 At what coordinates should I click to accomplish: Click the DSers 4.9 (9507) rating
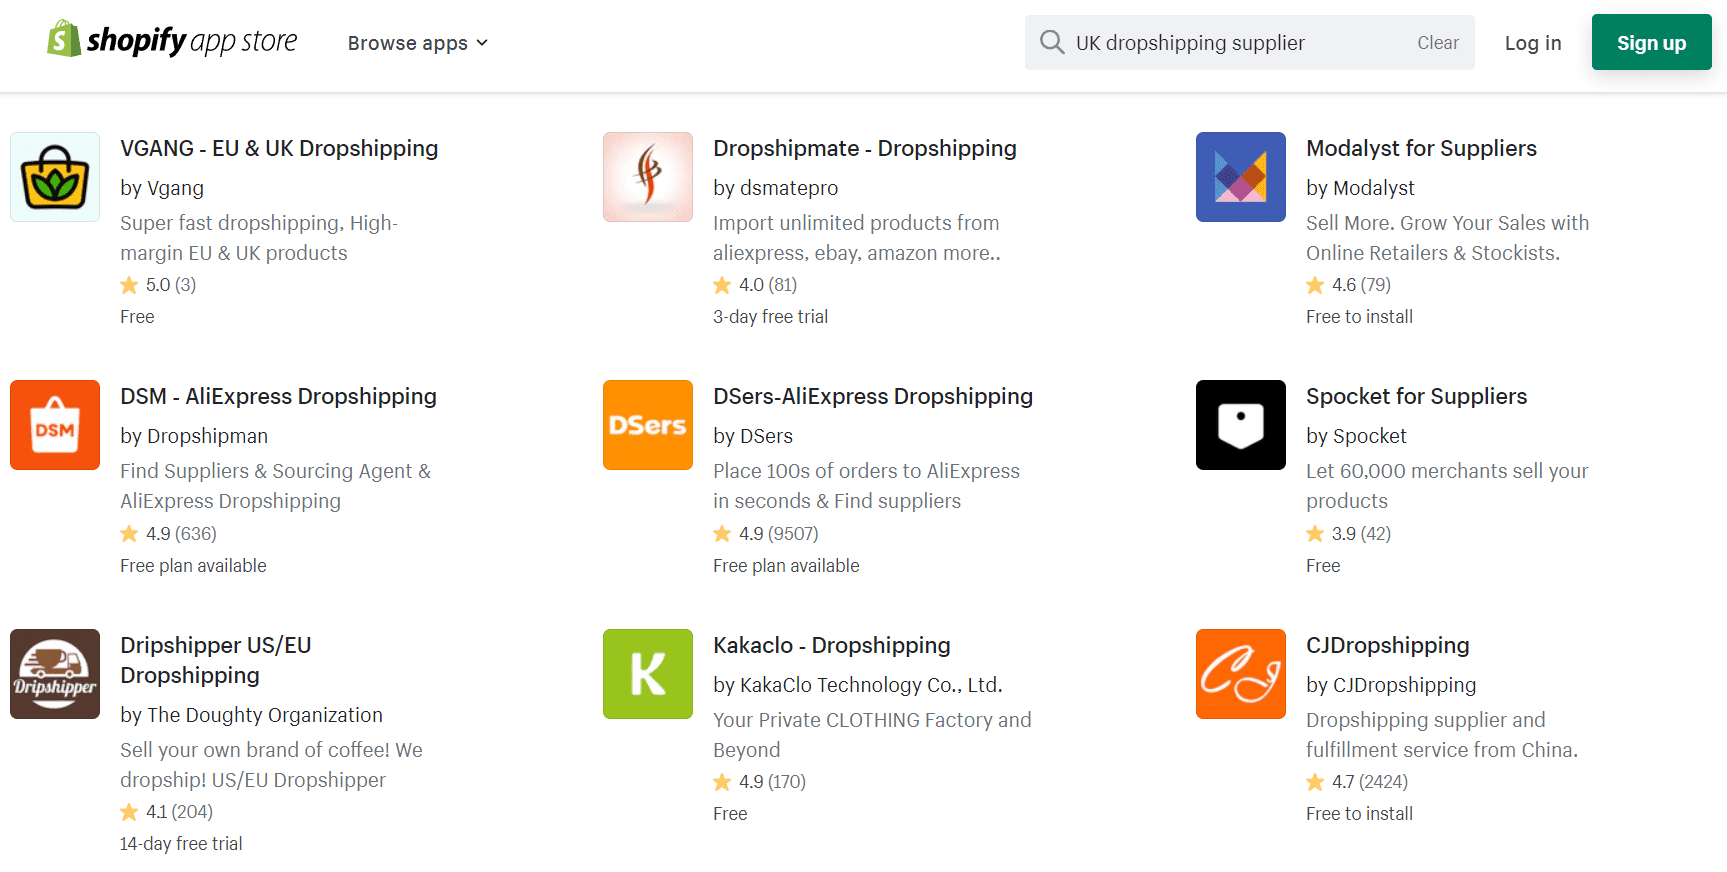pyautogui.click(x=766, y=534)
